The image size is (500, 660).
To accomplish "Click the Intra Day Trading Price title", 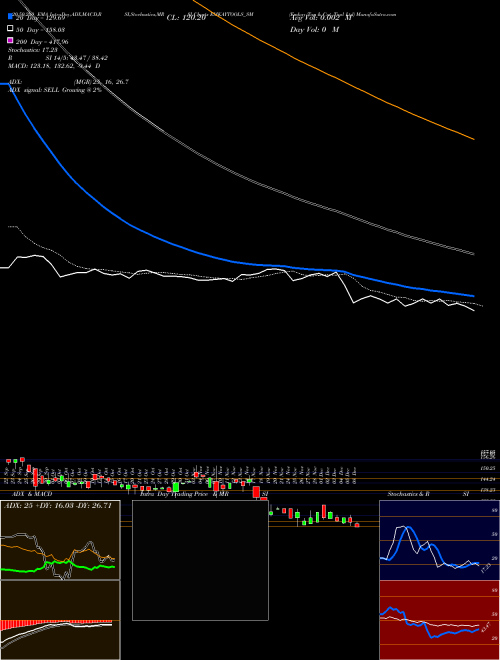I will [174, 494].
